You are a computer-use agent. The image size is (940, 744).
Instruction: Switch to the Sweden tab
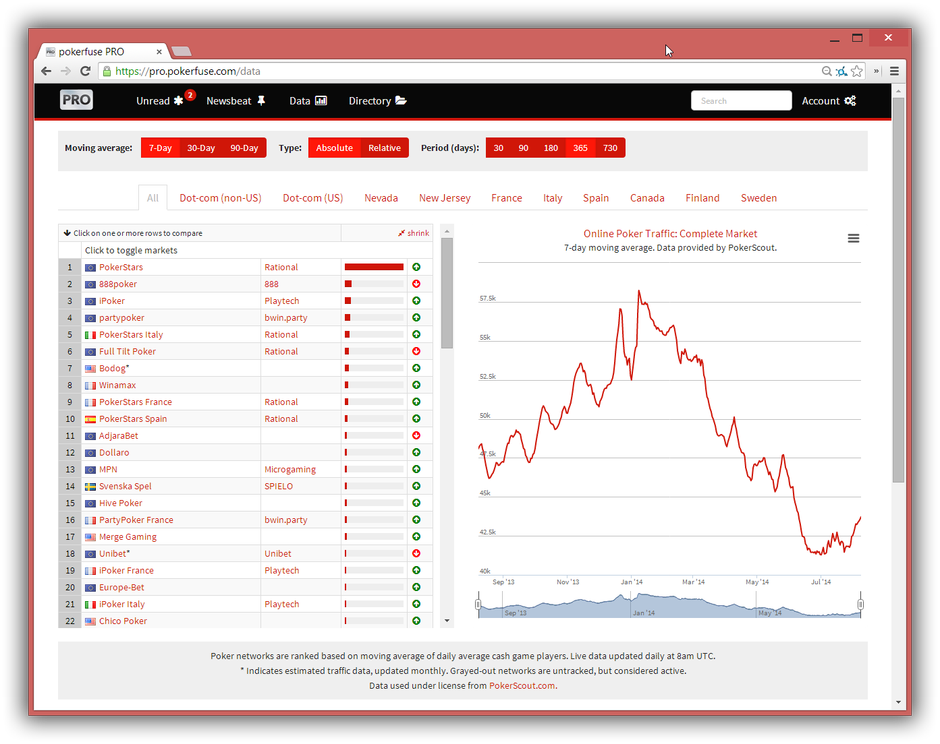pos(759,198)
